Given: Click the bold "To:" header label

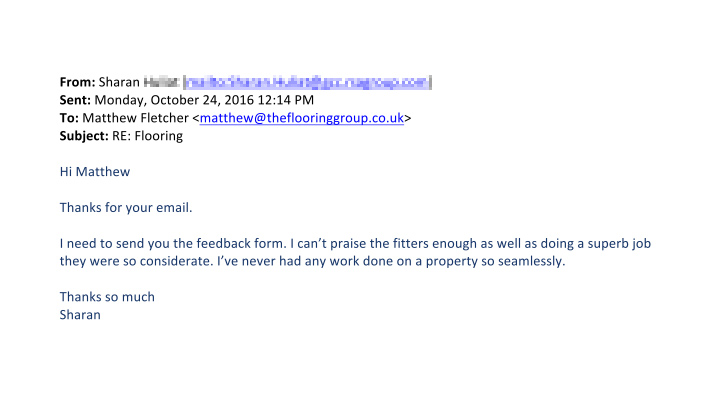Looking at the screenshot, I should coord(69,118).
